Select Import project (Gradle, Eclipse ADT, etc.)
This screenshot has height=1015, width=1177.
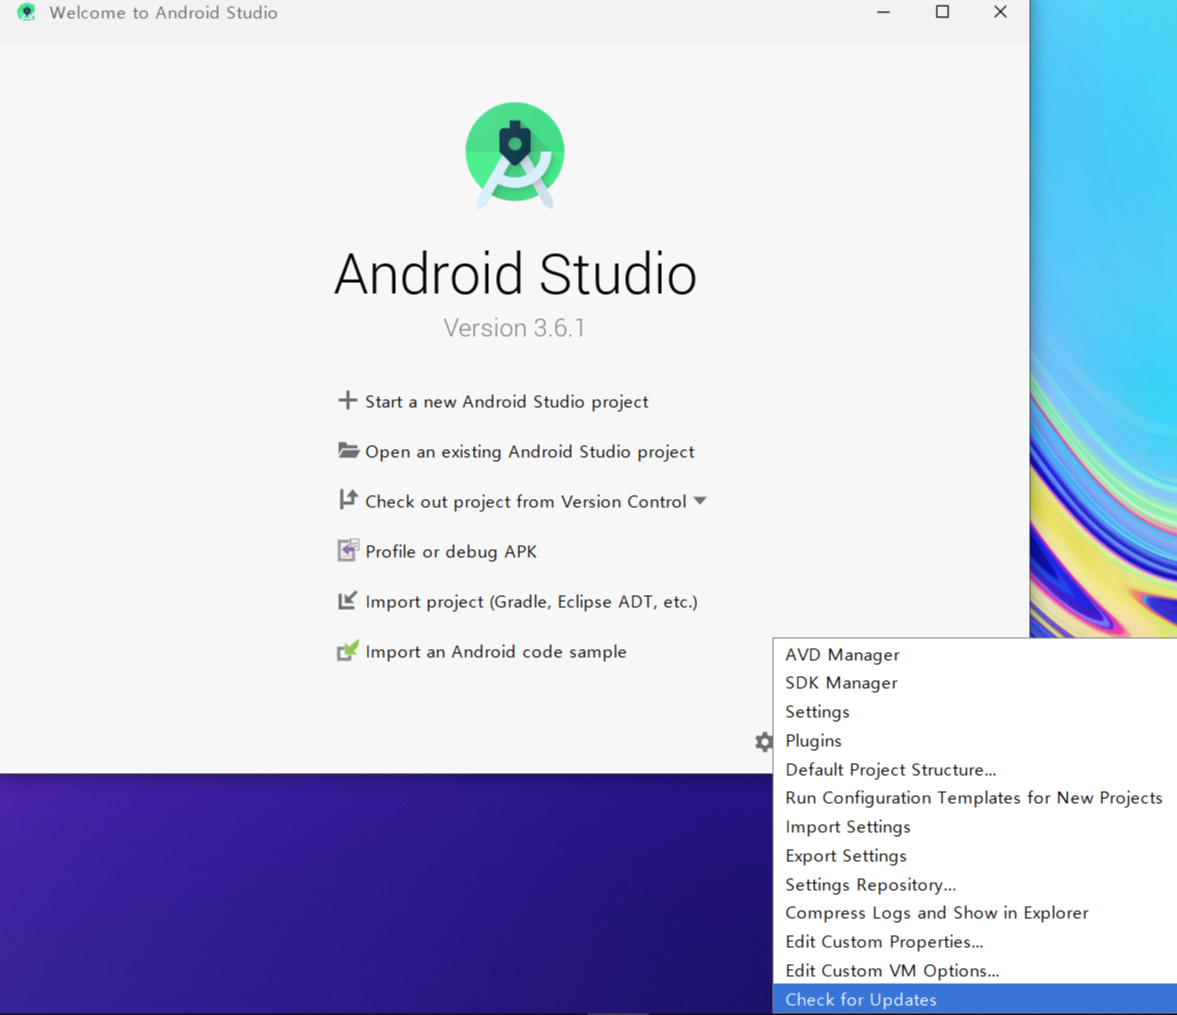pyautogui.click(x=531, y=602)
